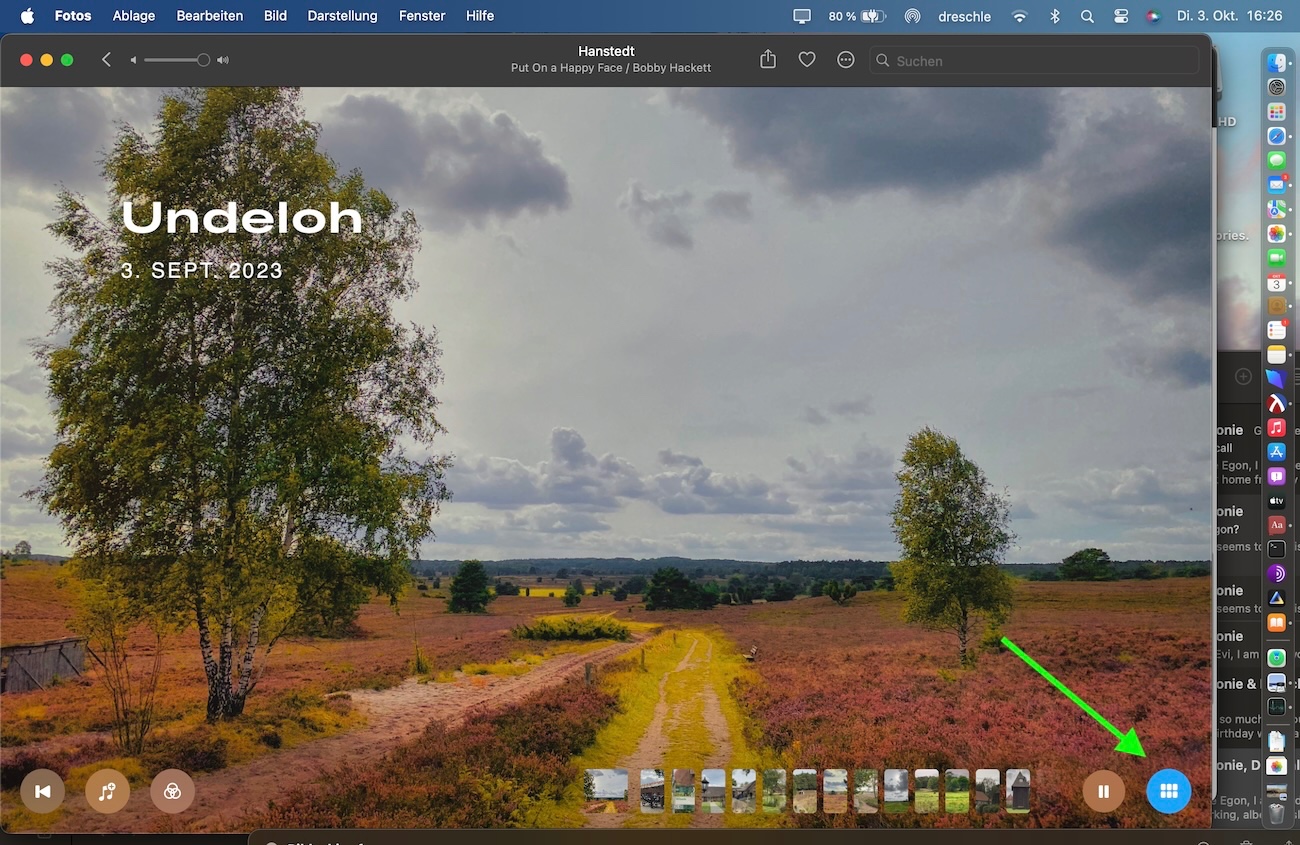The width and height of the screenshot is (1300, 845).
Task: Open the Fotos app menu
Action: [73, 16]
